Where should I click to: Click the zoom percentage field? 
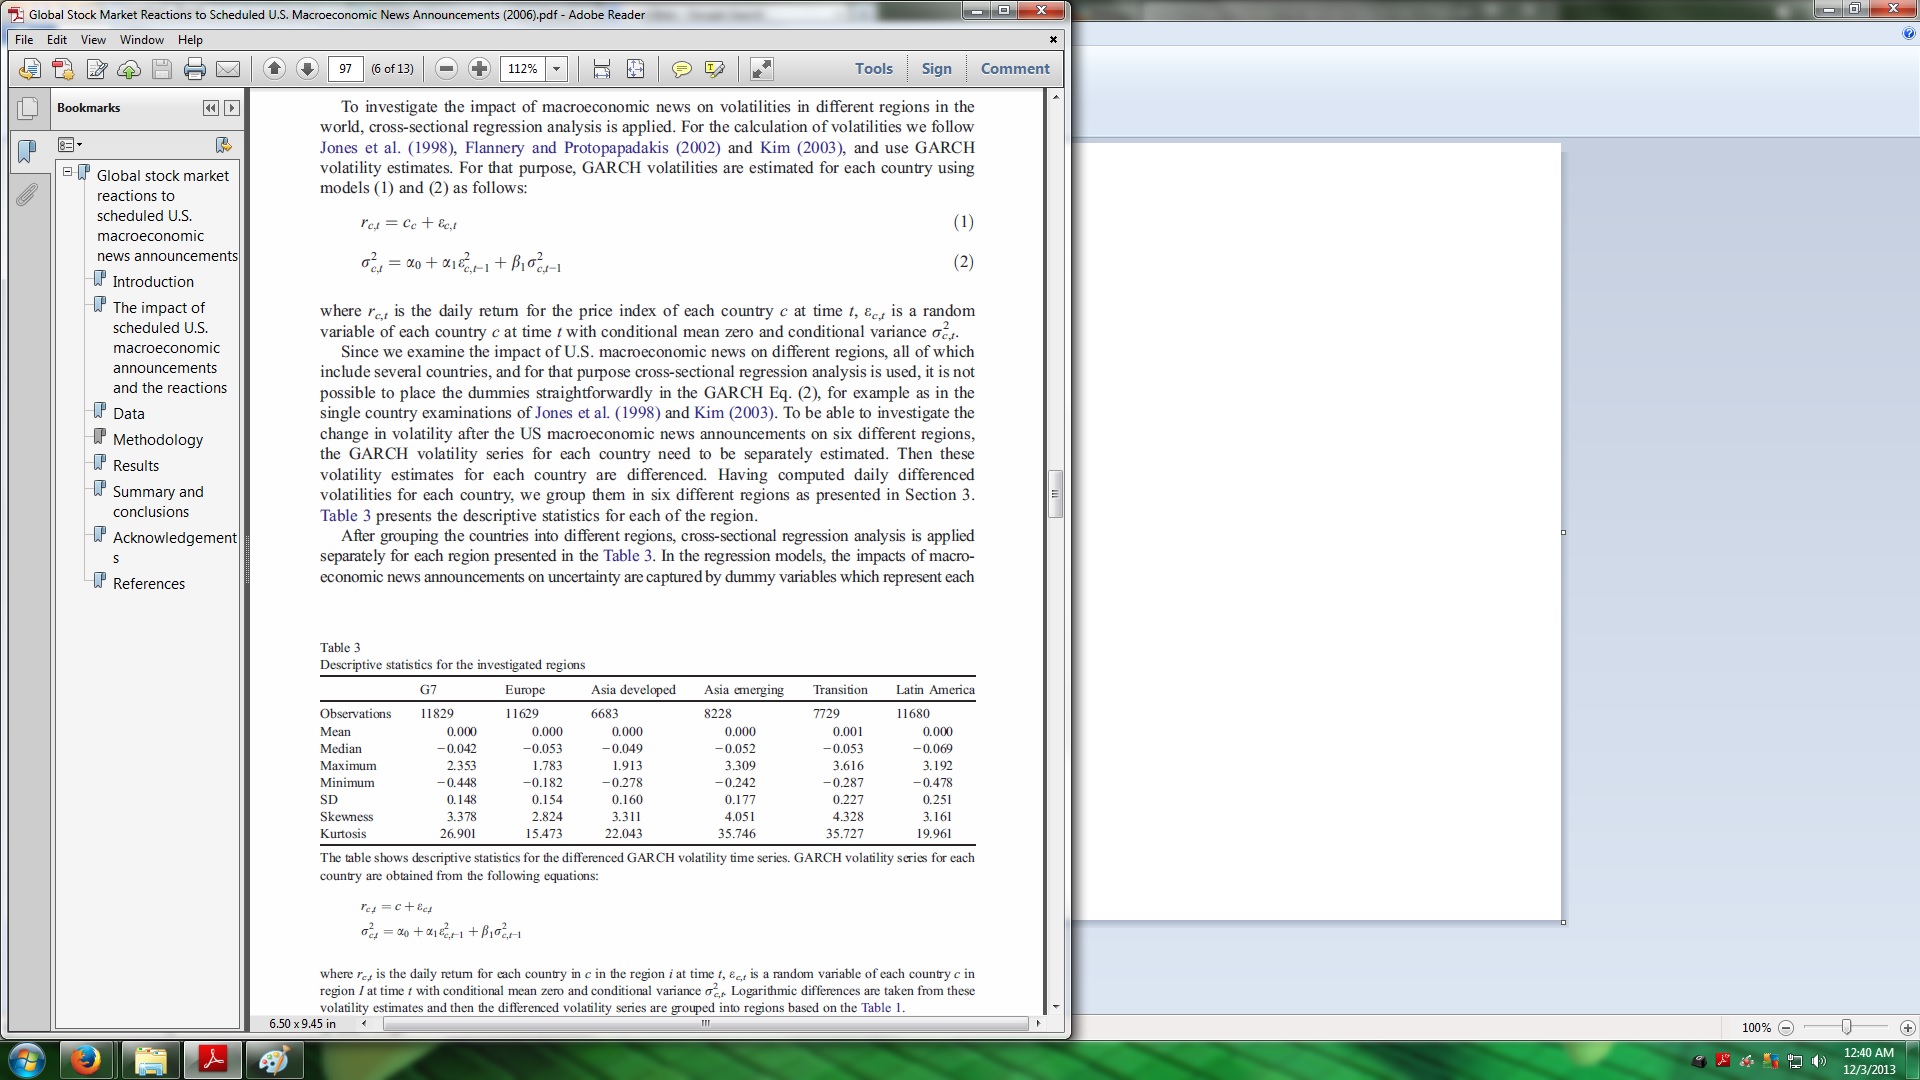(x=523, y=69)
